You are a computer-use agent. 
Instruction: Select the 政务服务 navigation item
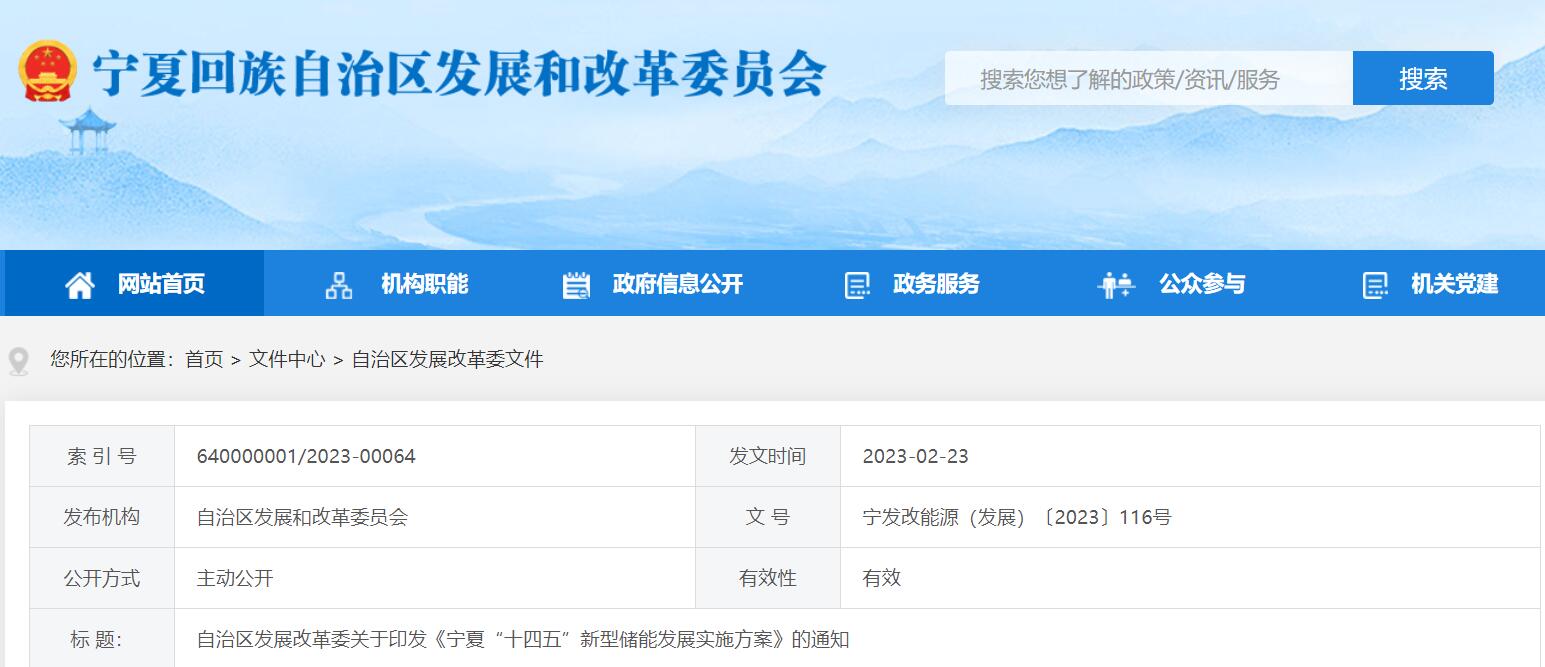click(x=936, y=284)
